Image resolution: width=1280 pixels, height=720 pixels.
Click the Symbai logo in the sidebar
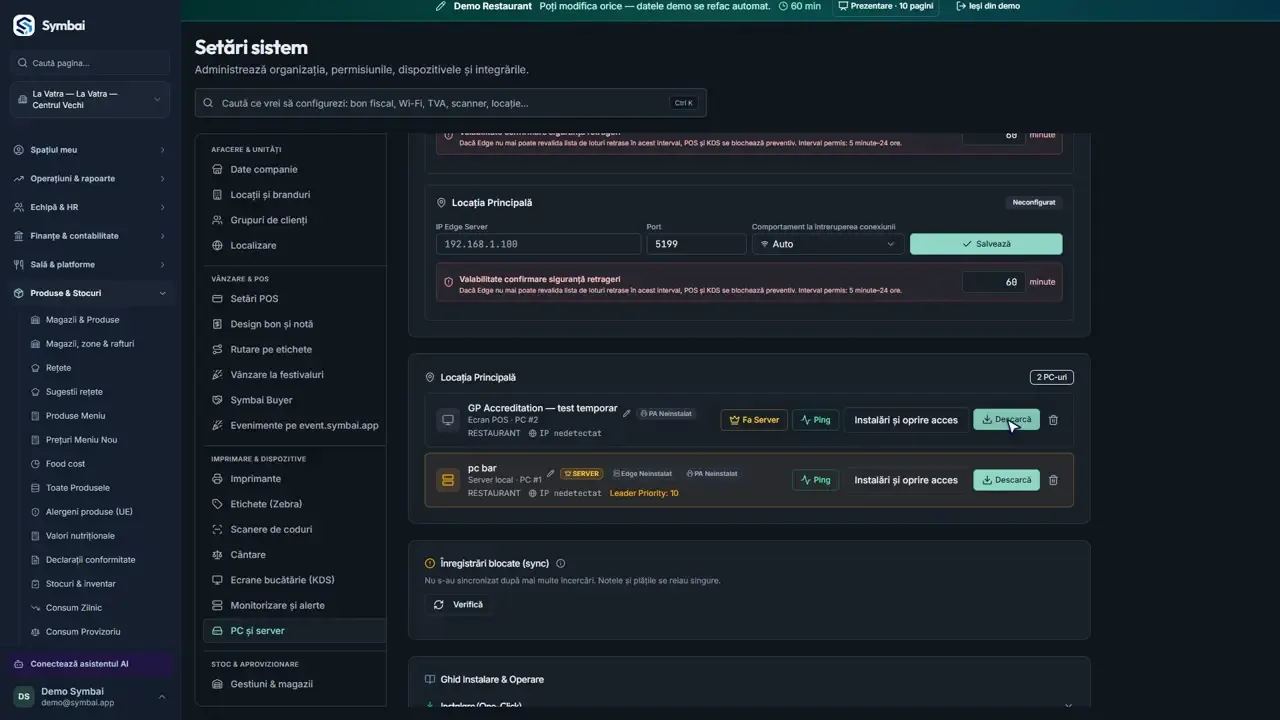point(24,26)
